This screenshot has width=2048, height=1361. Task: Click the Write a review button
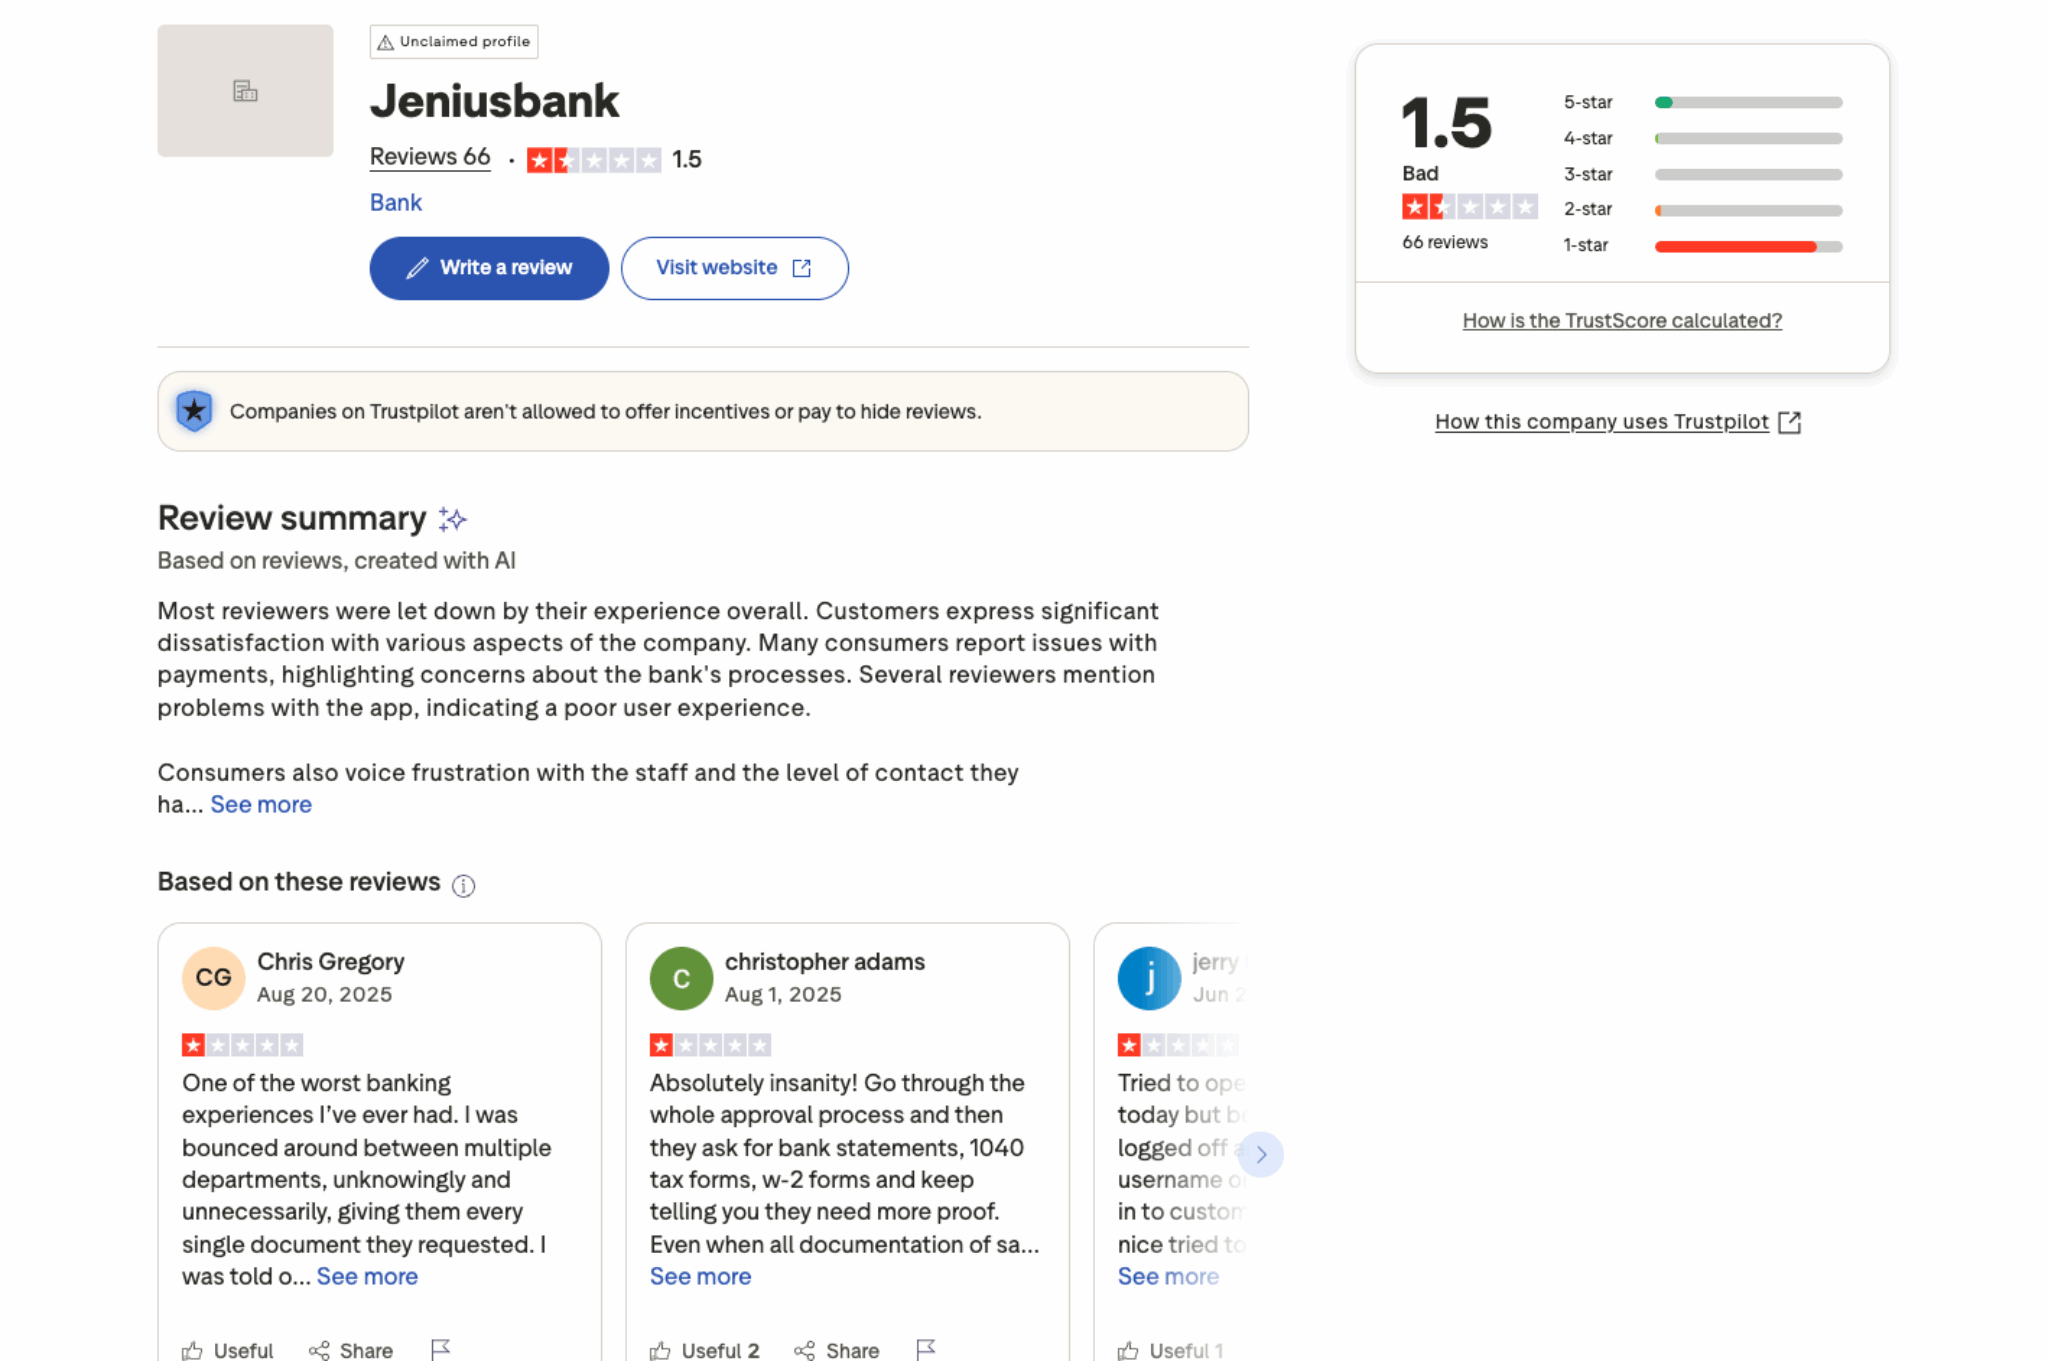click(x=488, y=267)
